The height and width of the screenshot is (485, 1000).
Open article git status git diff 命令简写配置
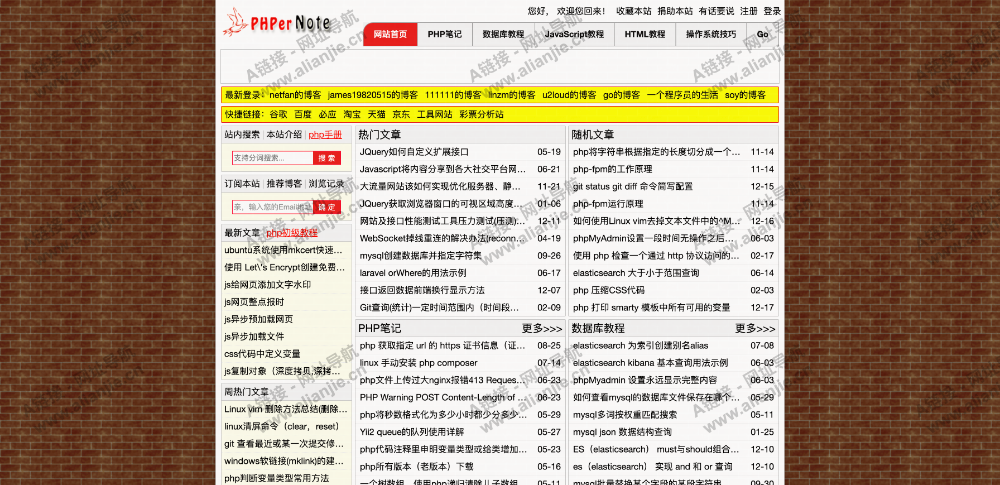(633, 186)
